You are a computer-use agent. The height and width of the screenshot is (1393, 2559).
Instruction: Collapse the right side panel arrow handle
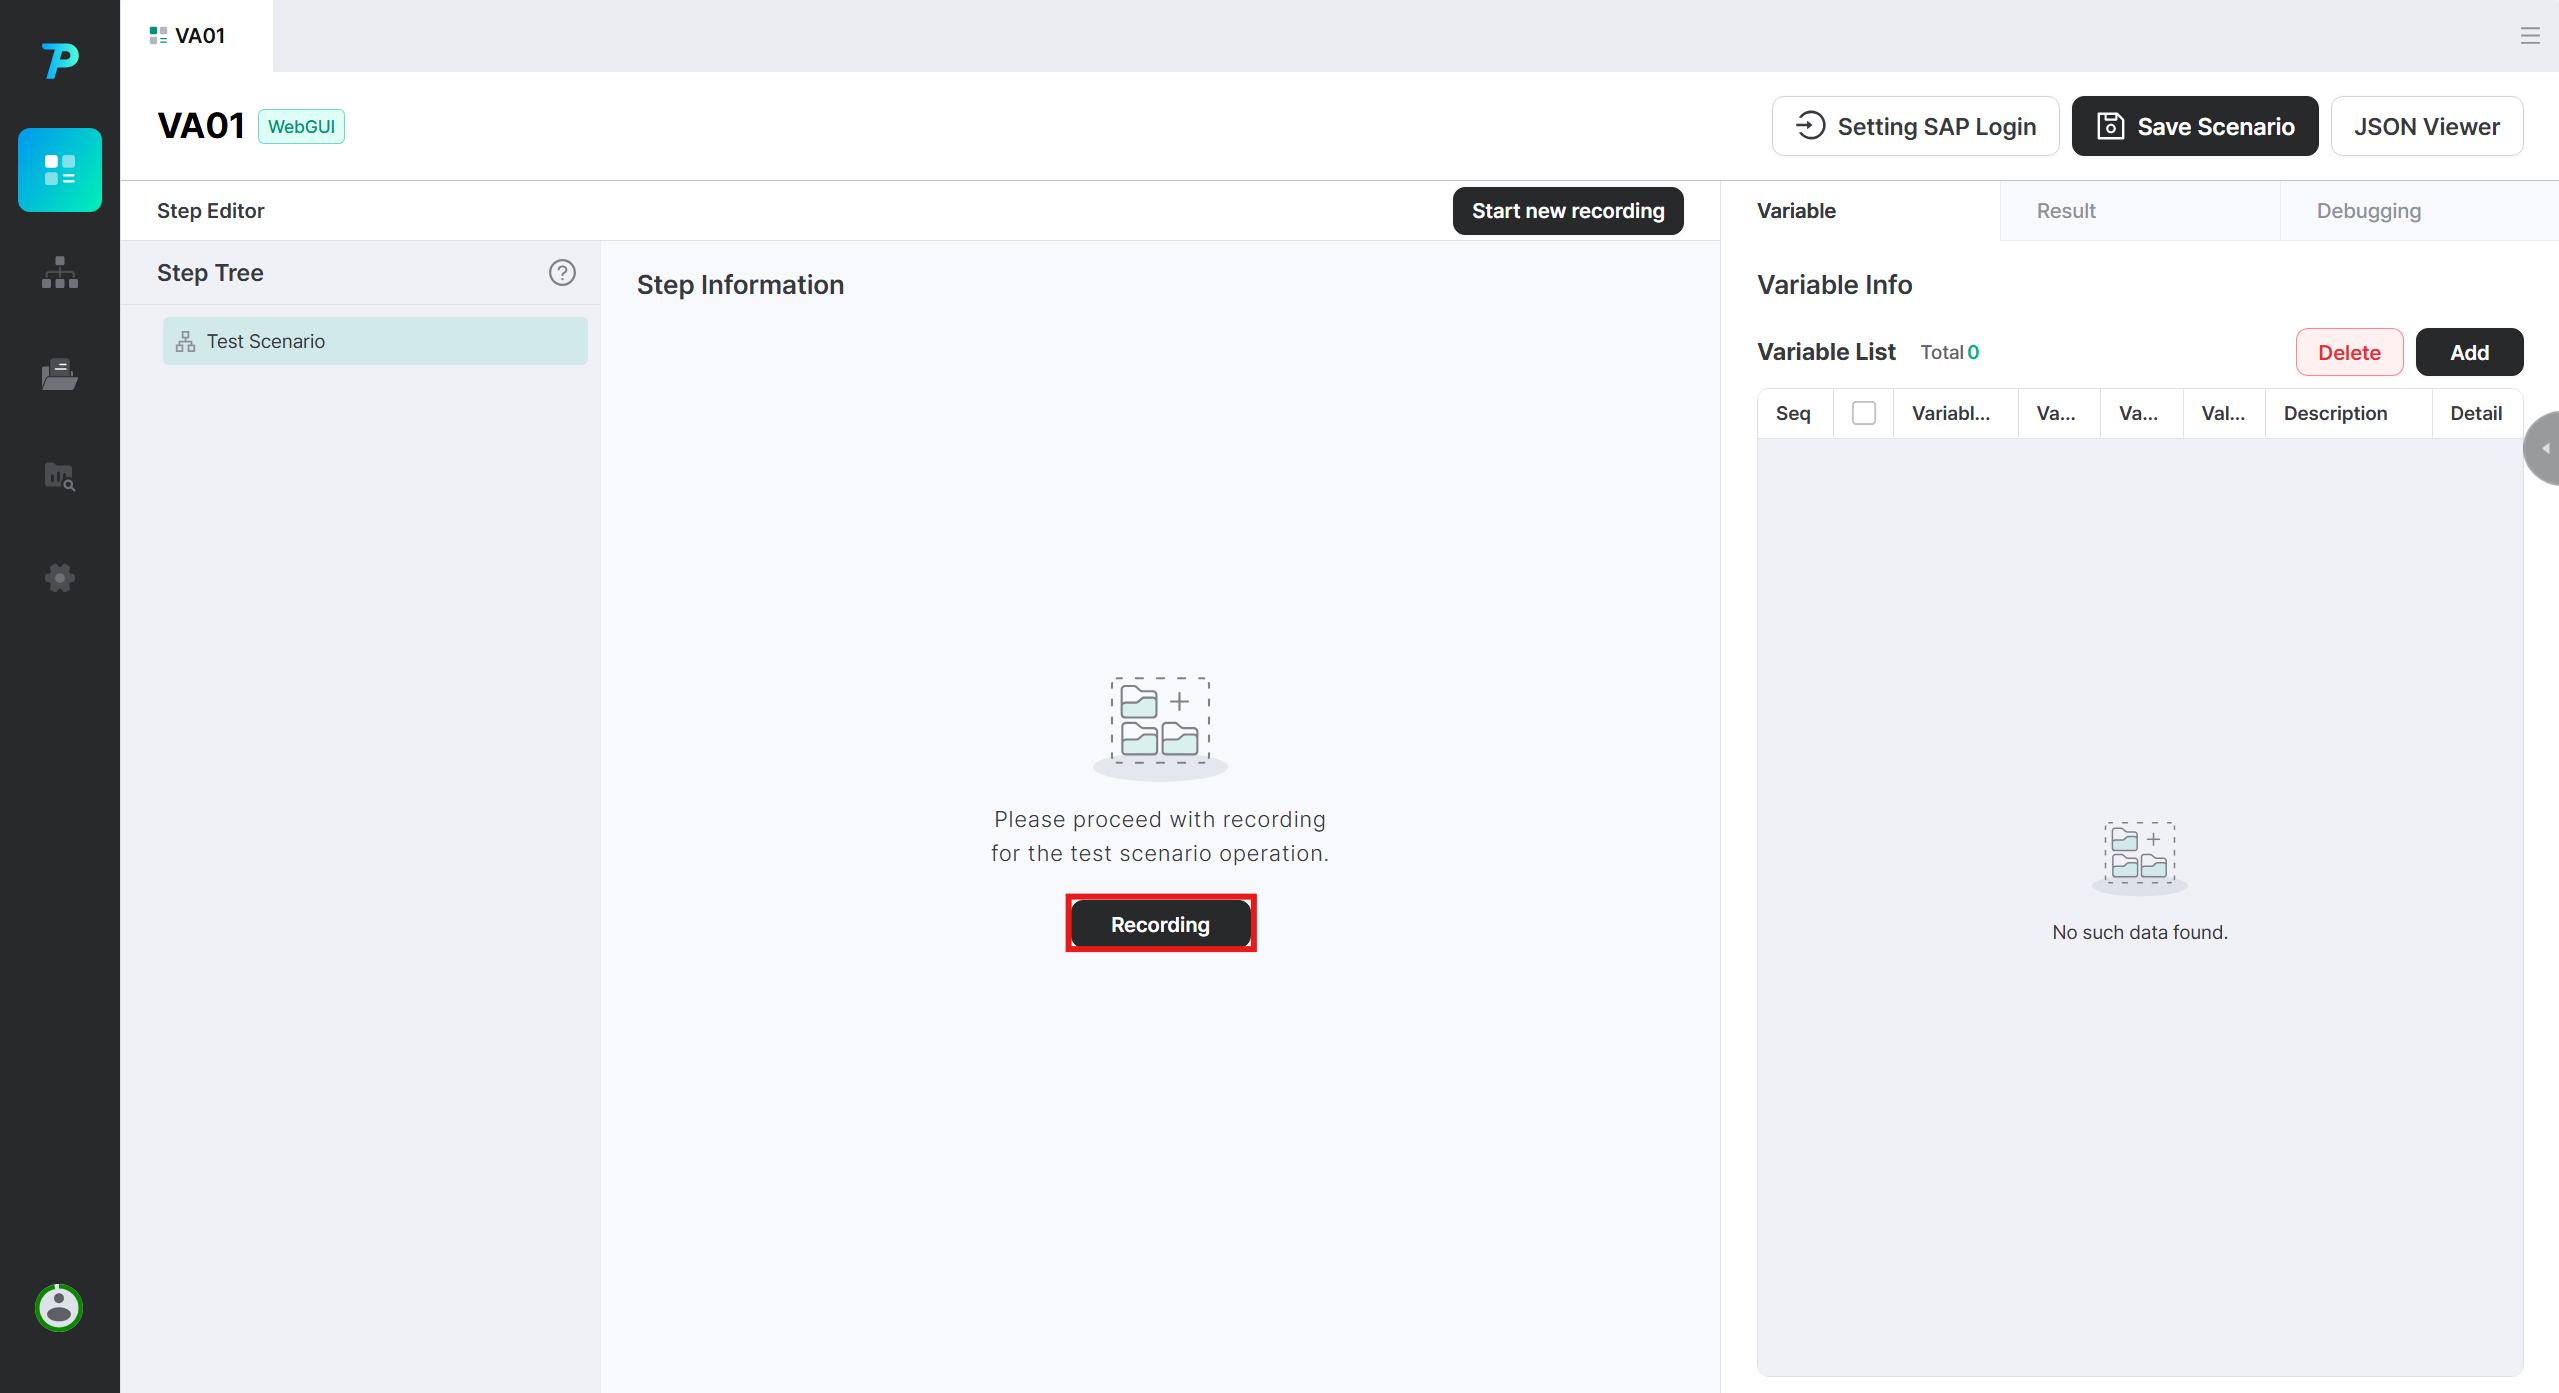coord(2544,448)
